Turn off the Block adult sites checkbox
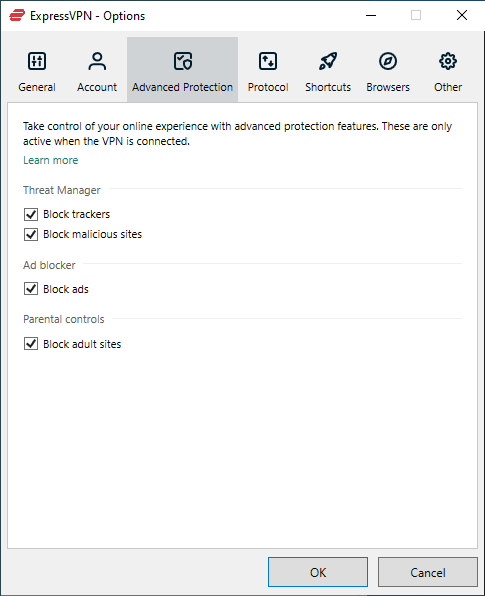Viewport: 485px width, 596px height. pos(31,344)
